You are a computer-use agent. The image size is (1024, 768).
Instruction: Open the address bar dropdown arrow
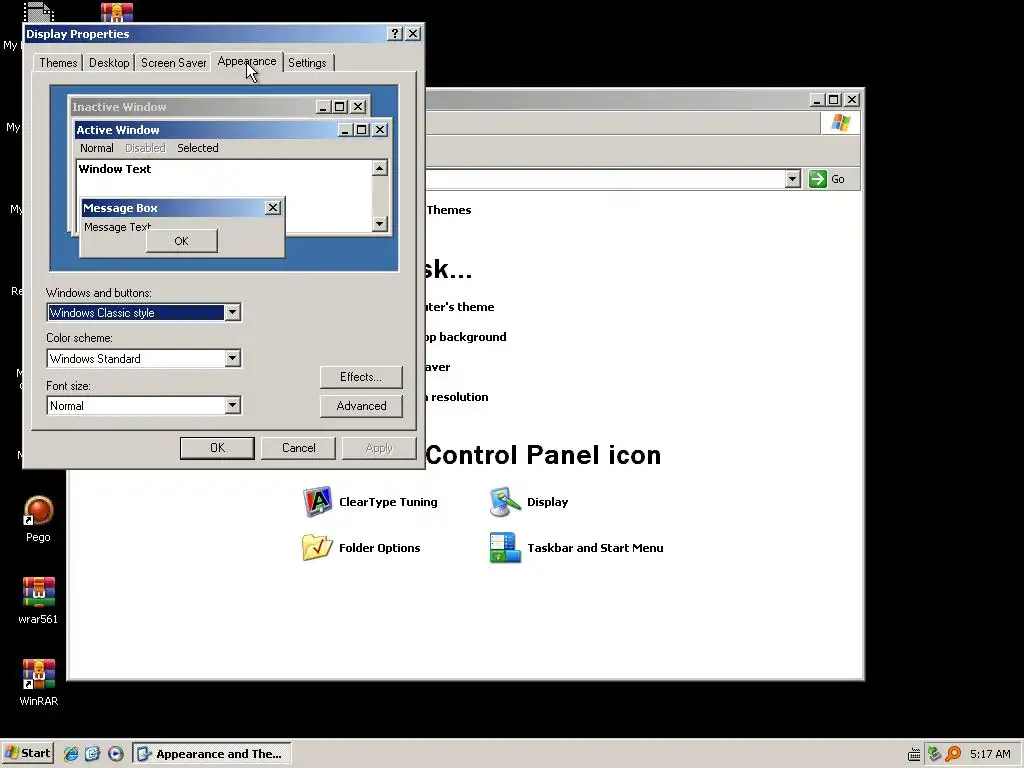[792, 179]
